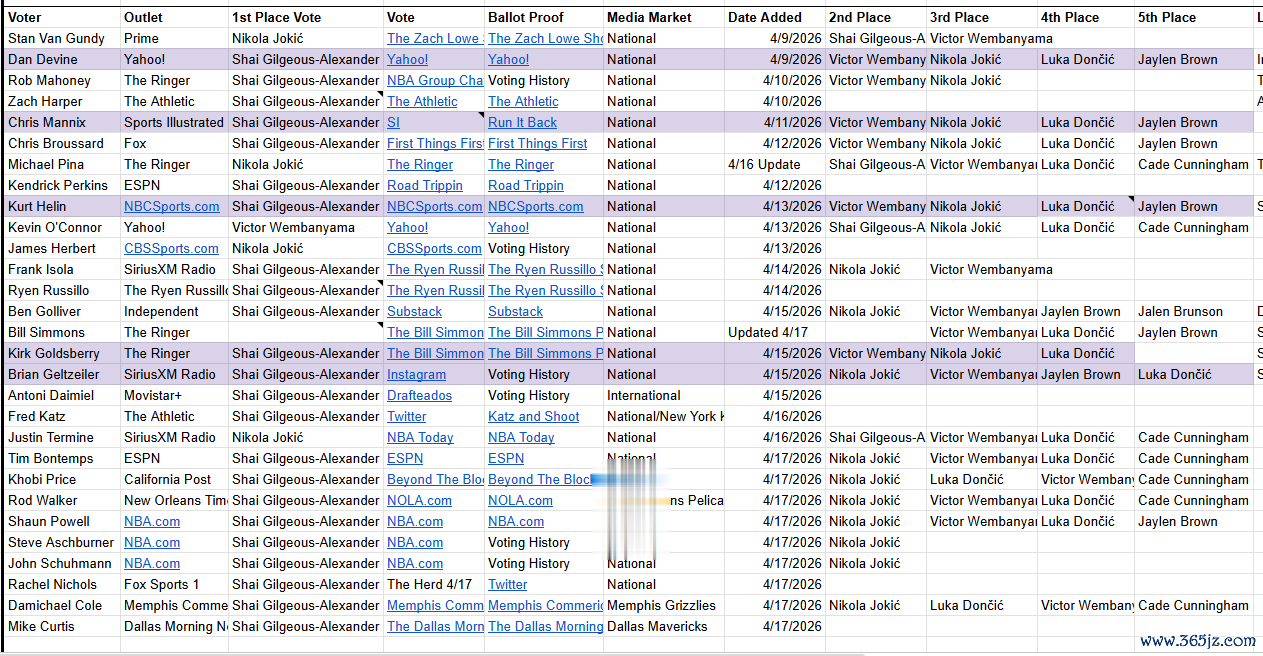Image resolution: width=1263 pixels, height=656 pixels.
Task: Click the 'Updated 4/17' date cell
Action: [775, 332]
